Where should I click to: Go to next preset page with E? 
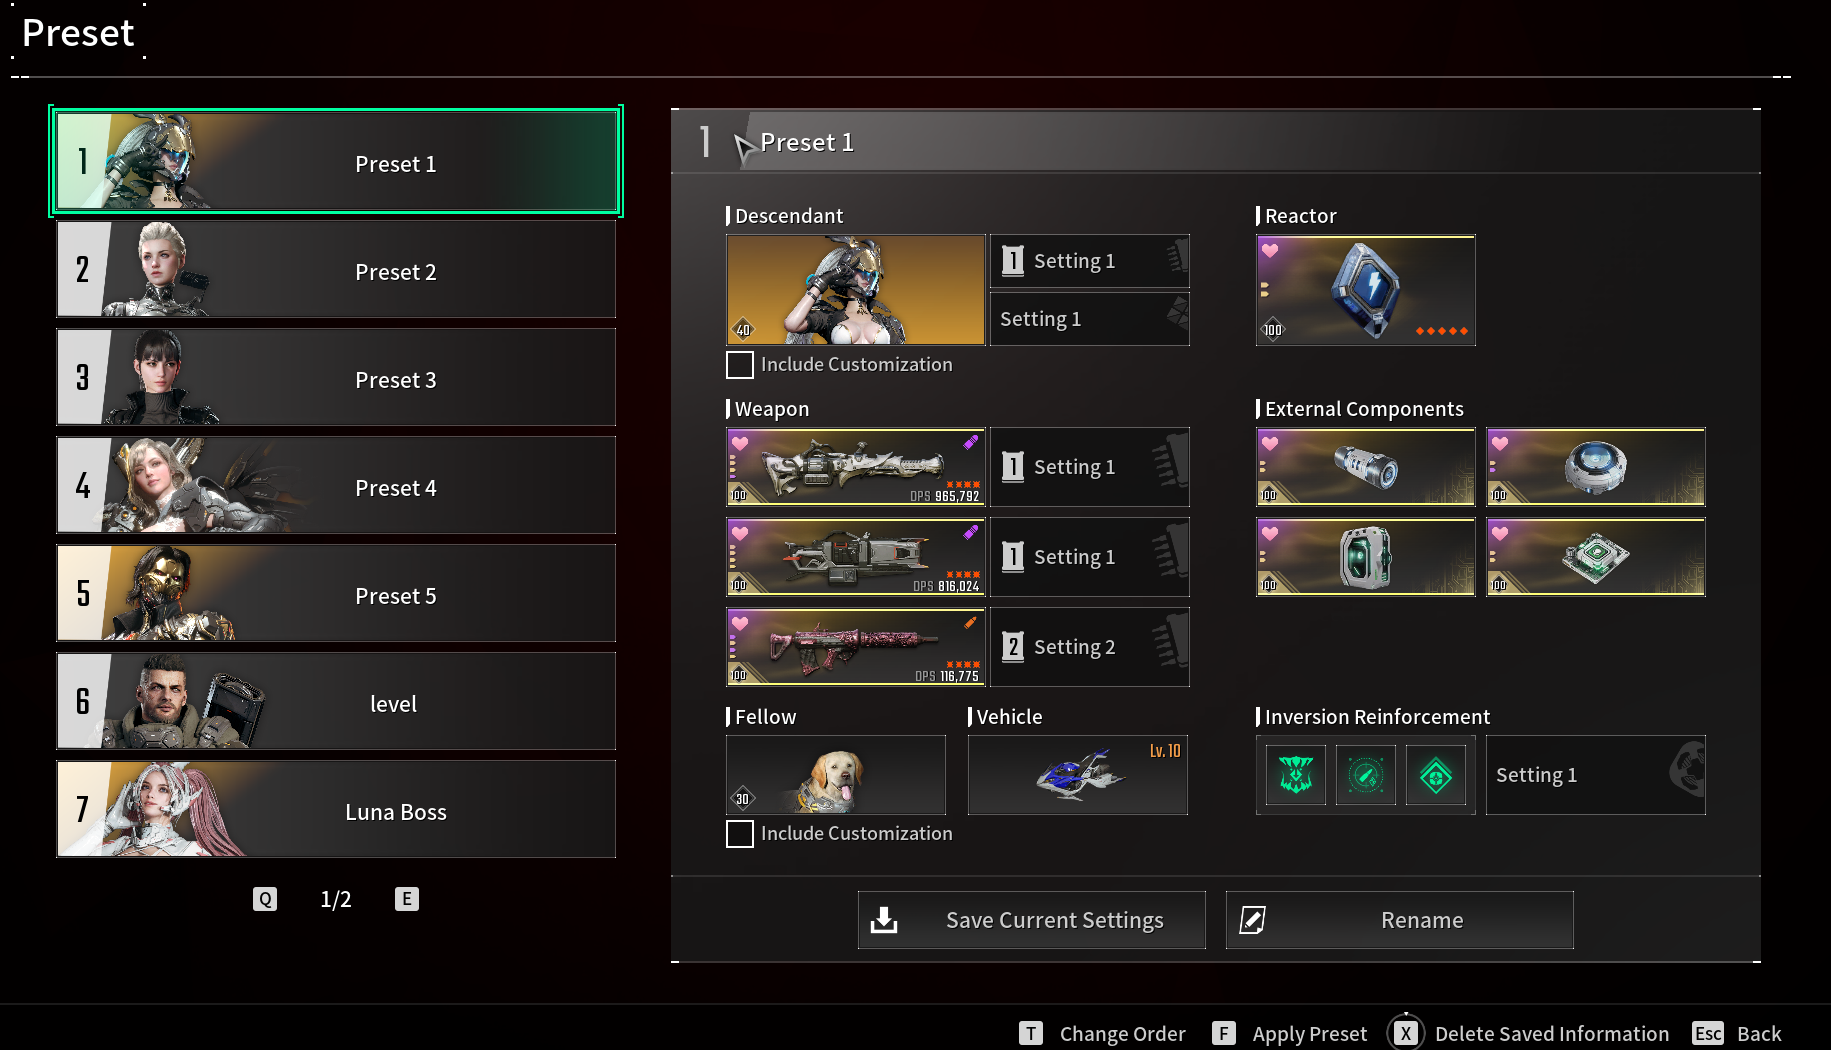point(406,899)
